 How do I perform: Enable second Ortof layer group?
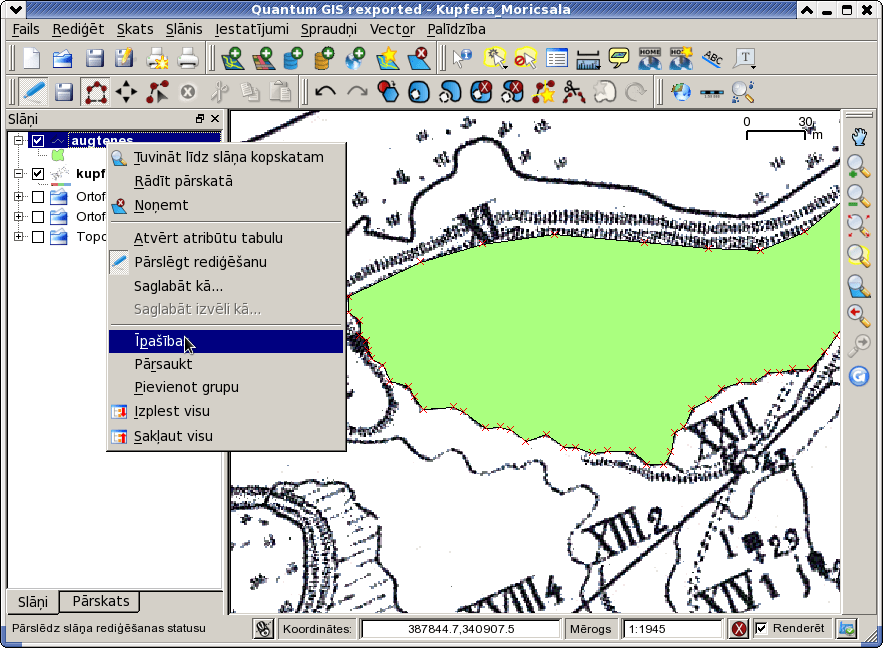(38, 217)
